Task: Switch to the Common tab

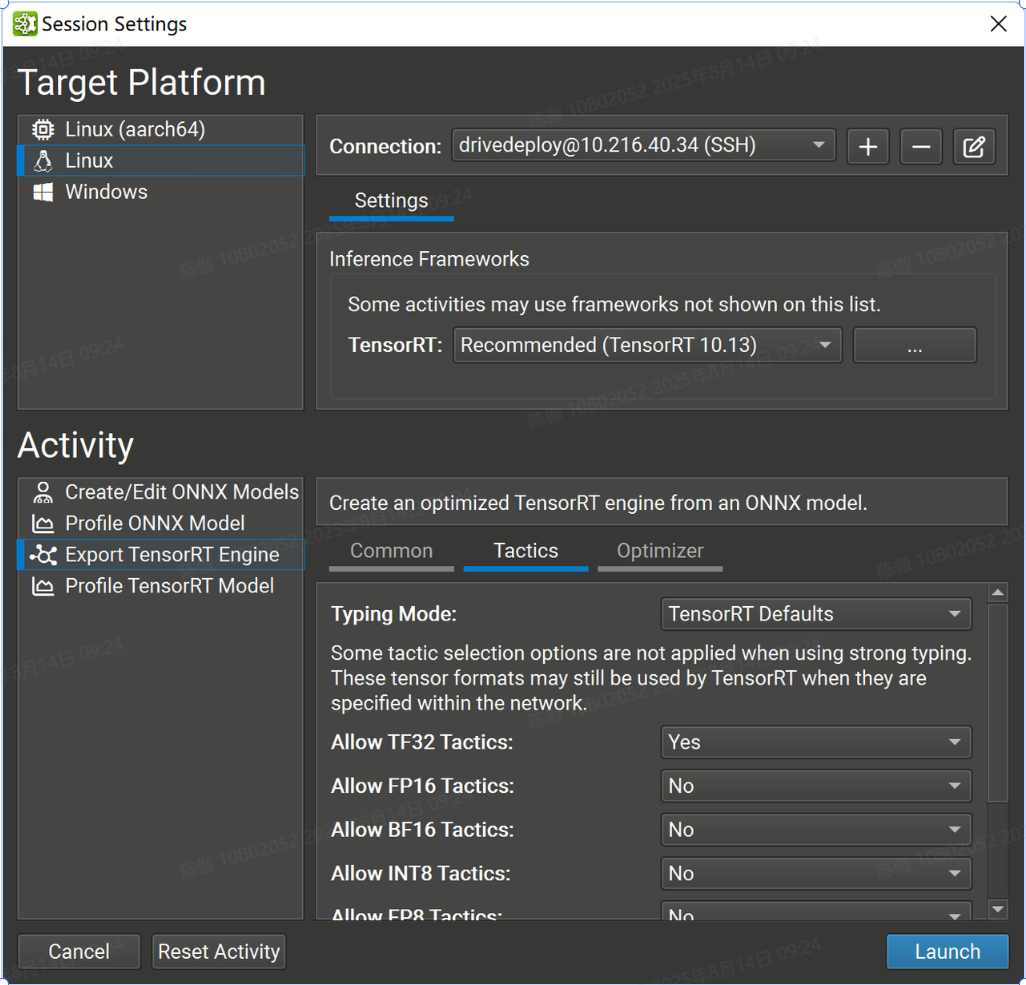Action: pos(391,552)
